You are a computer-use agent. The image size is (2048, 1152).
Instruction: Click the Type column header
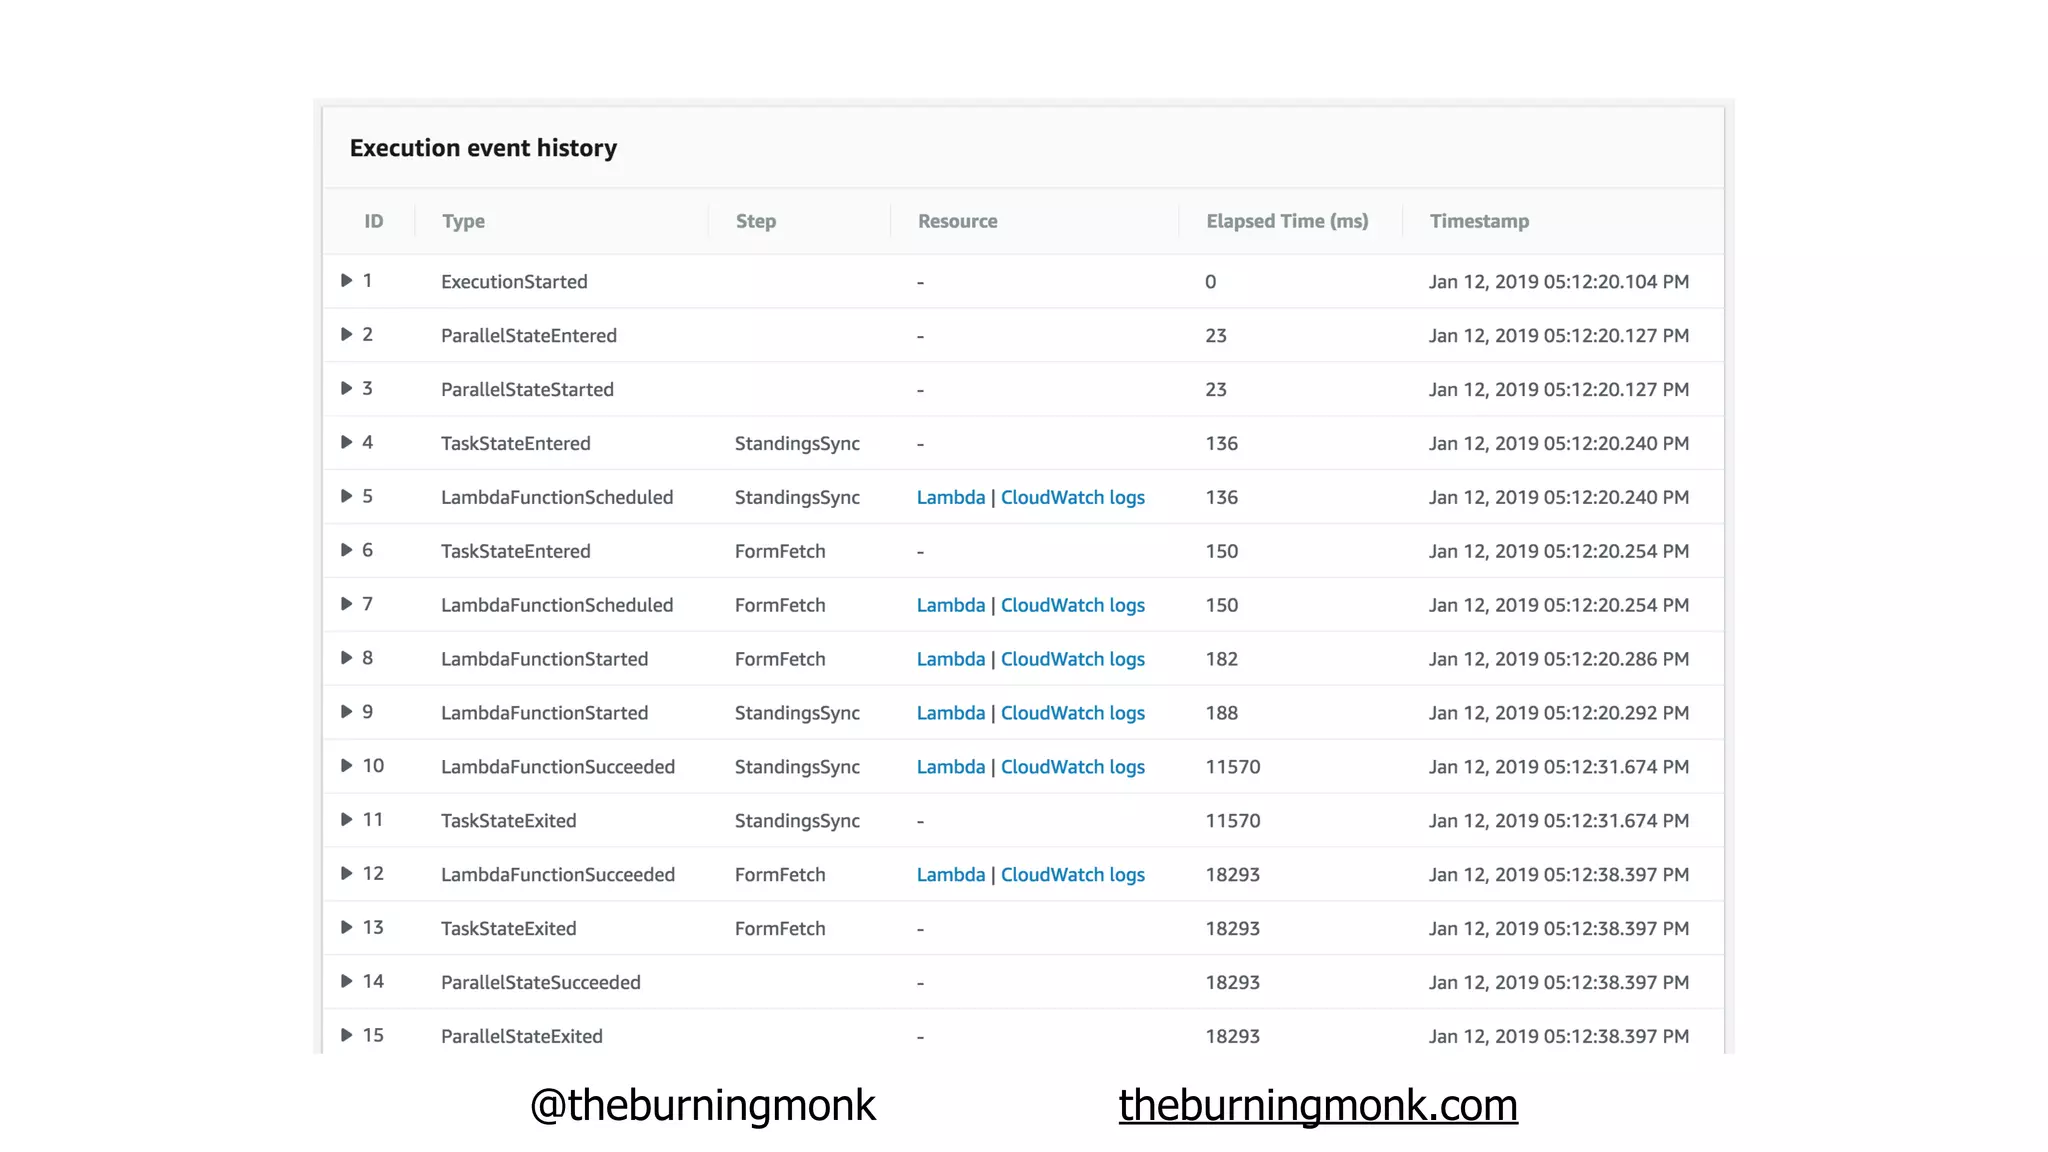click(x=463, y=221)
